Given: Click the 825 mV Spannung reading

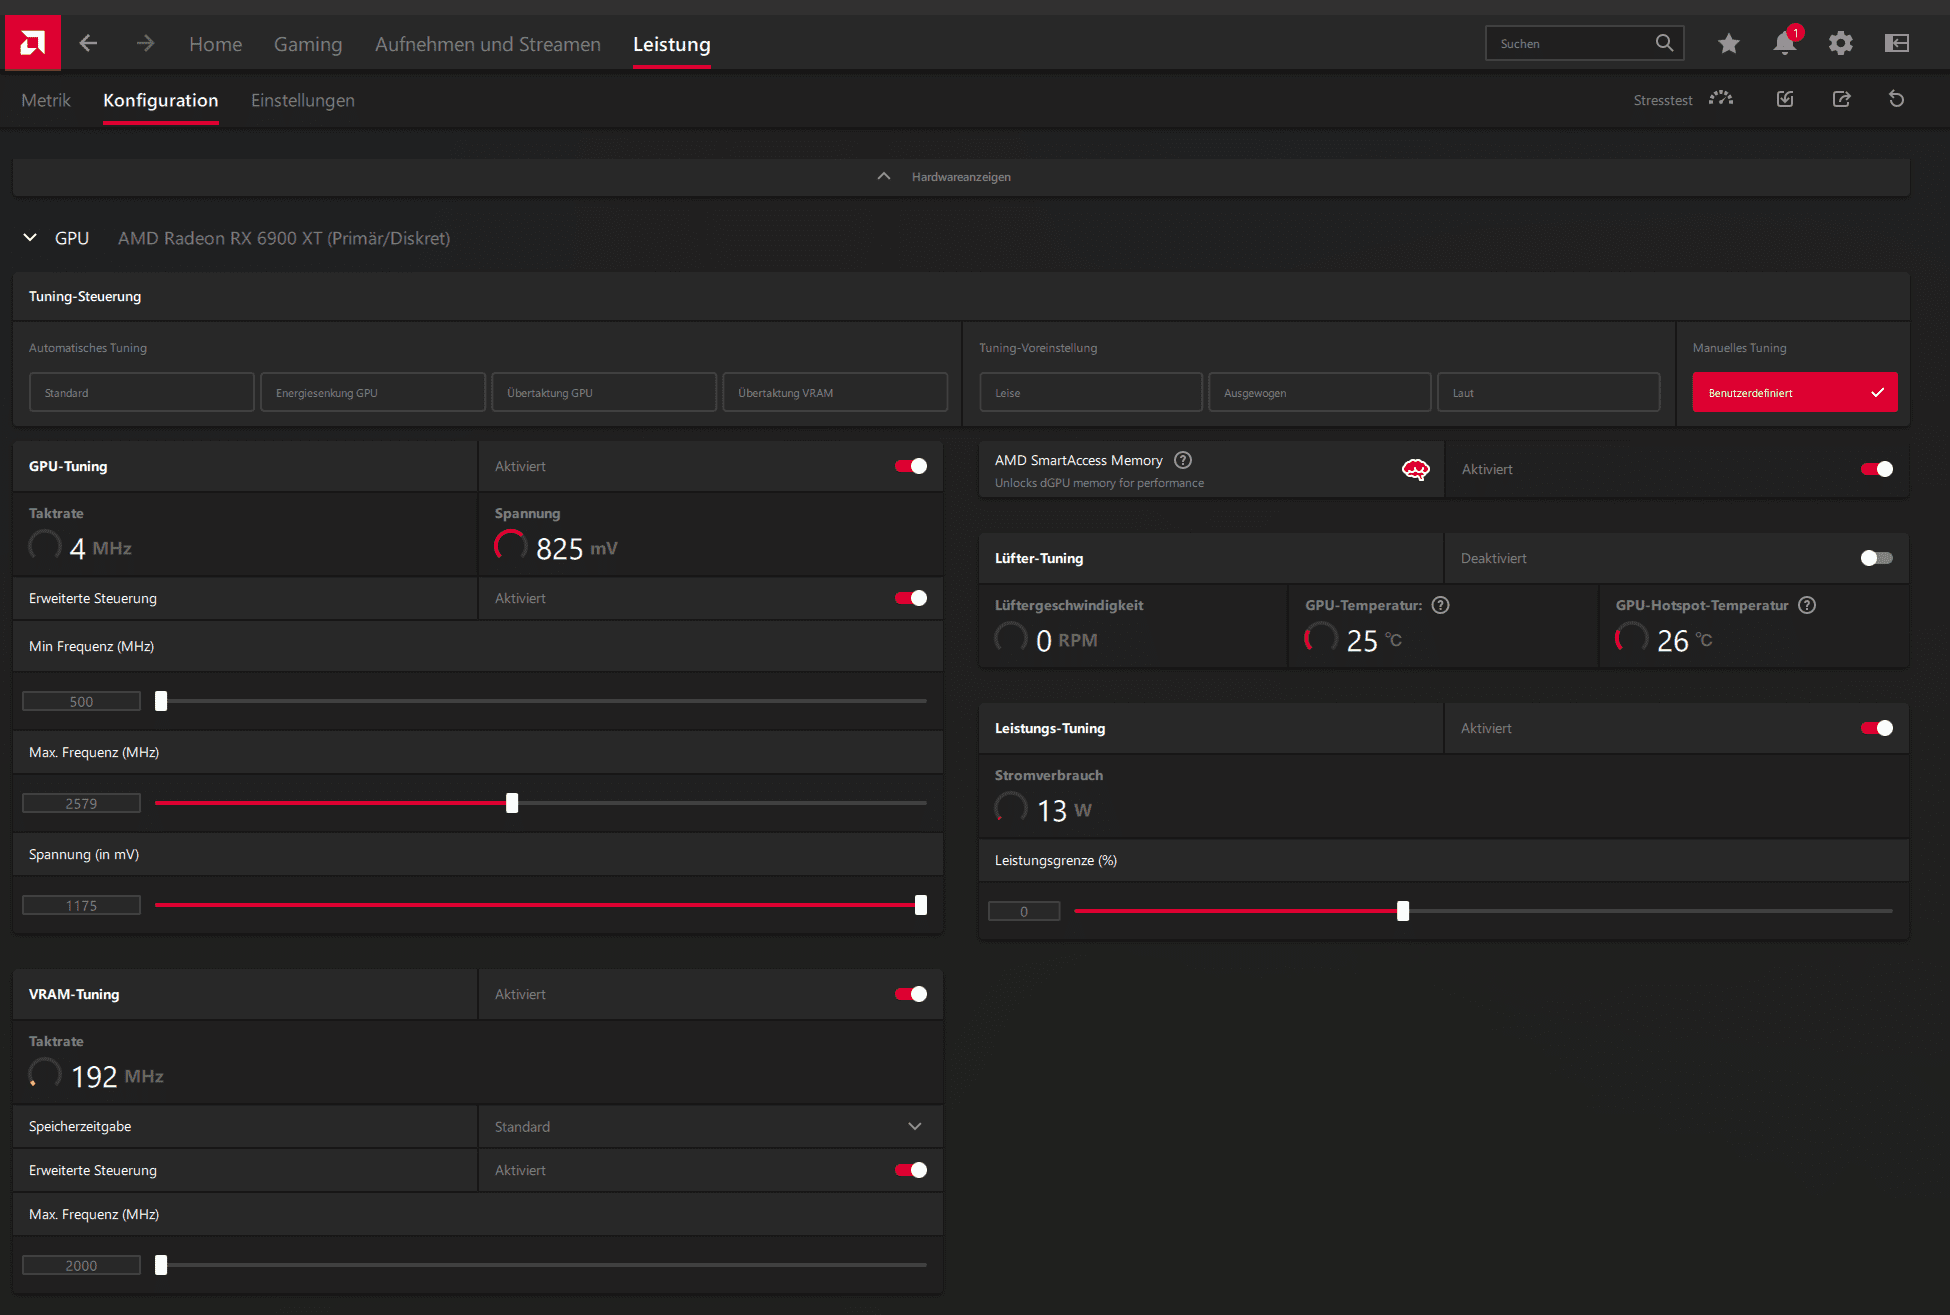Looking at the screenshot, I should click(x=577, y=548).
